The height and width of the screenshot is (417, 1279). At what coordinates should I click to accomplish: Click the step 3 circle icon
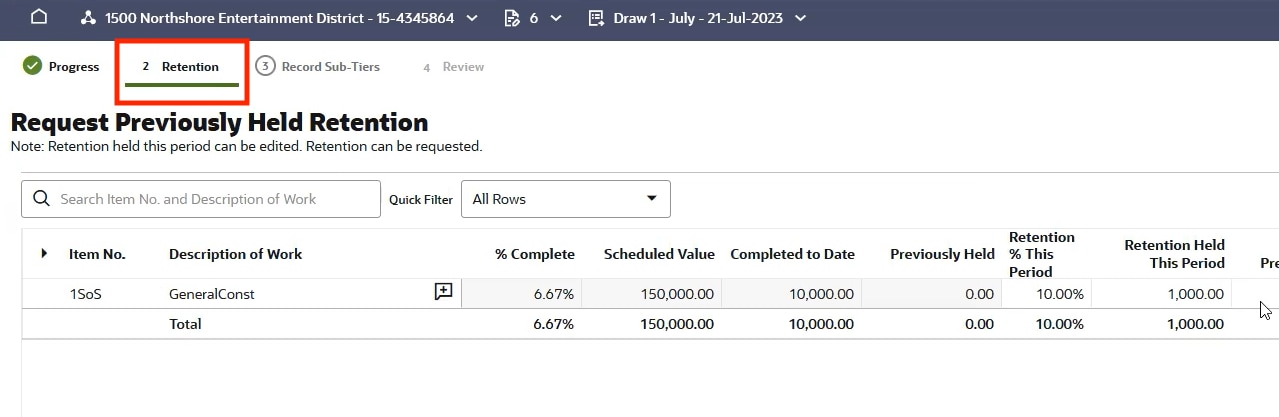265,67
